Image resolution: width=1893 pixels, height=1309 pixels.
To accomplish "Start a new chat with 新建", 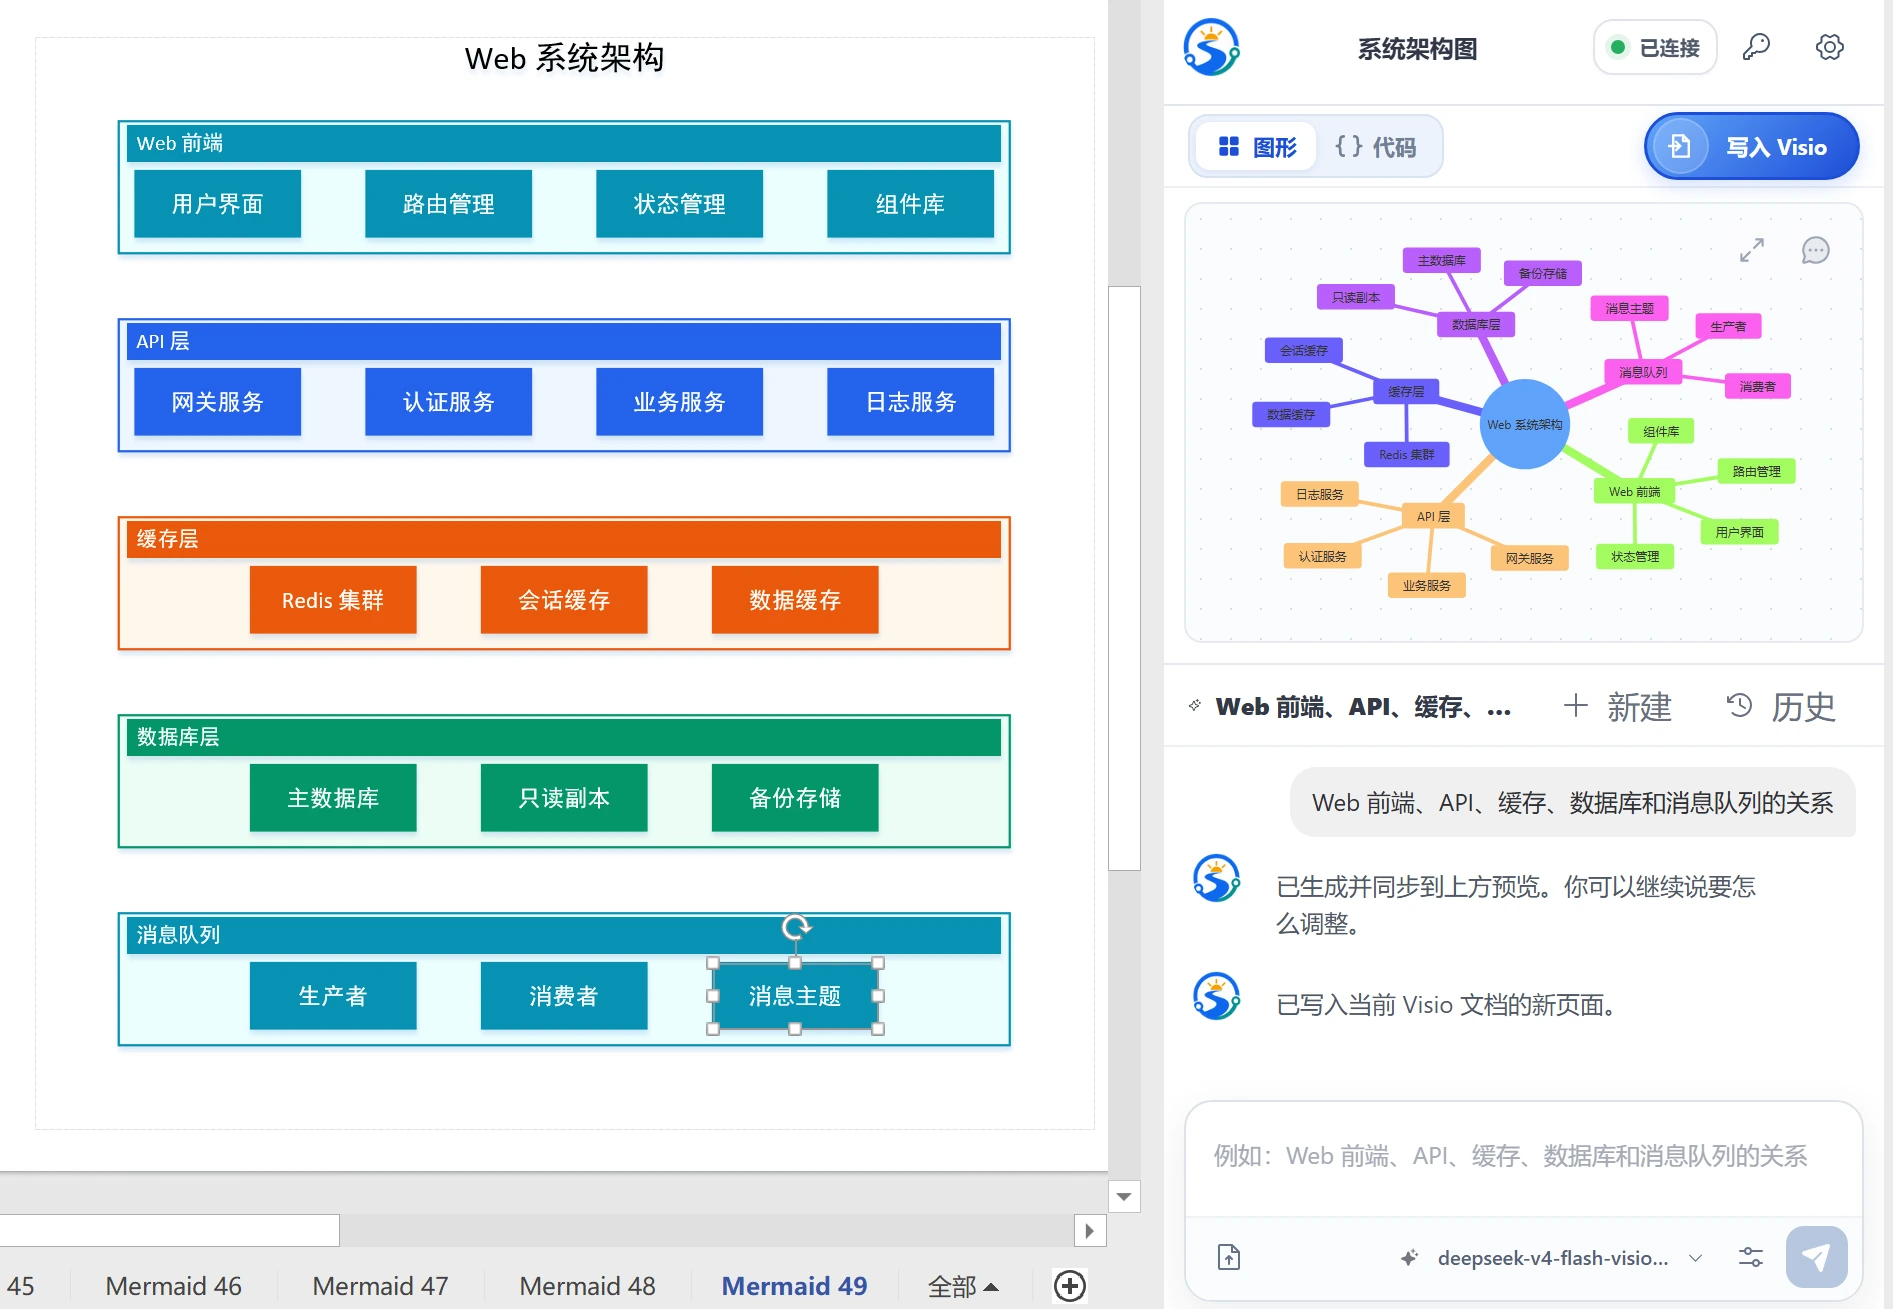I will (x=1617, y=706).
